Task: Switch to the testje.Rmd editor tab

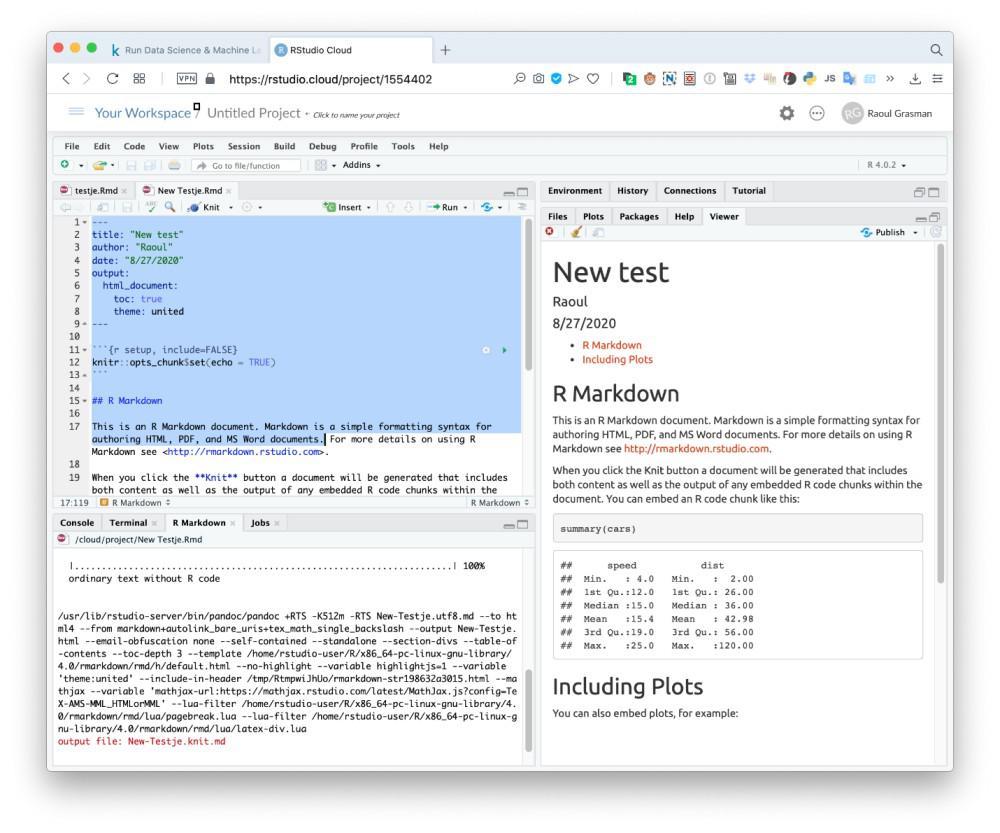Action: (x=96, y=191)
